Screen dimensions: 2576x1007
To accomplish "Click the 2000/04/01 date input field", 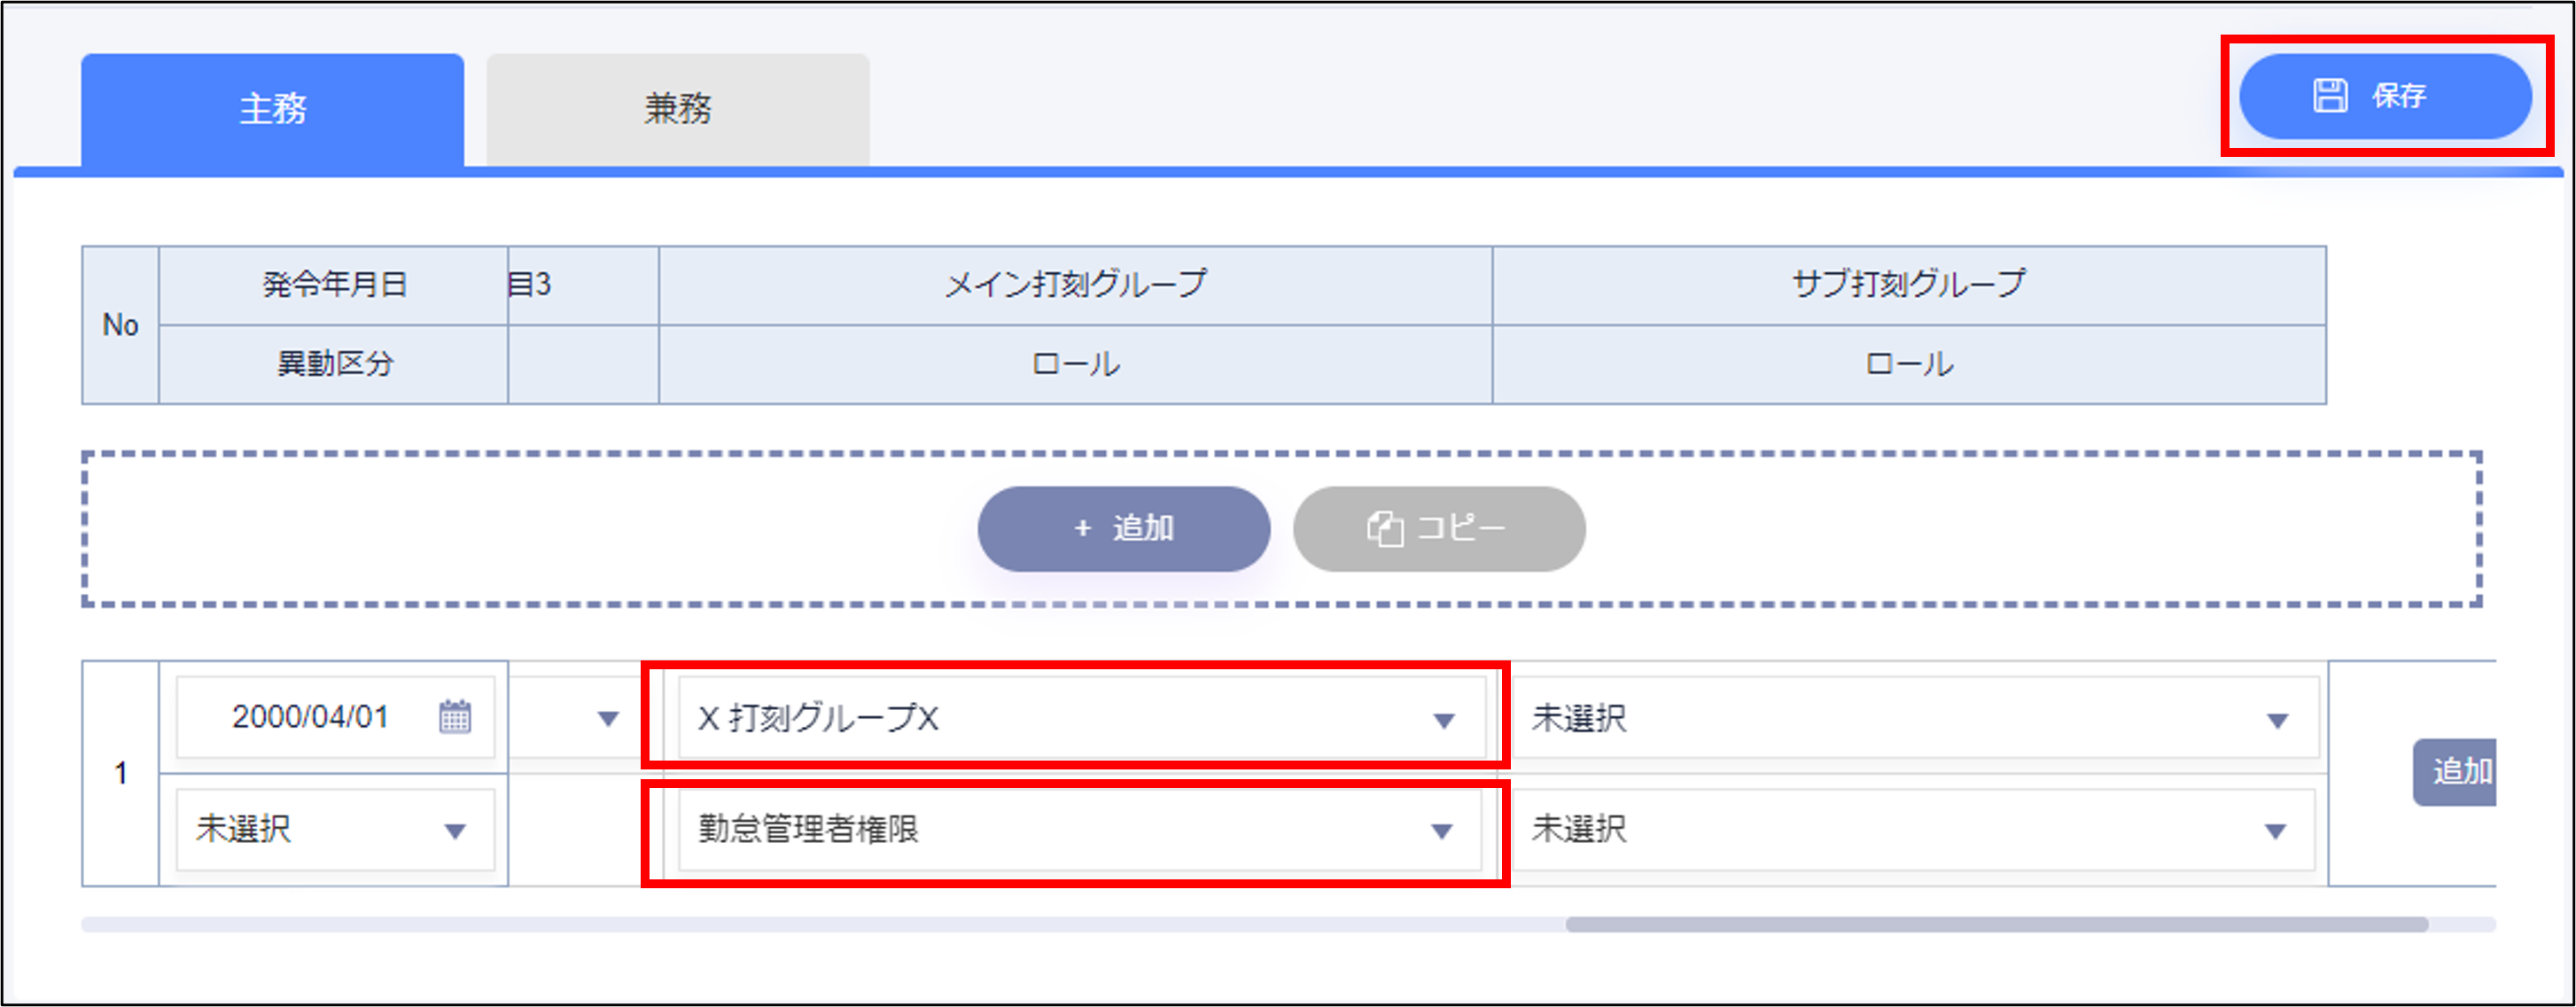I will tap(310, 717).
